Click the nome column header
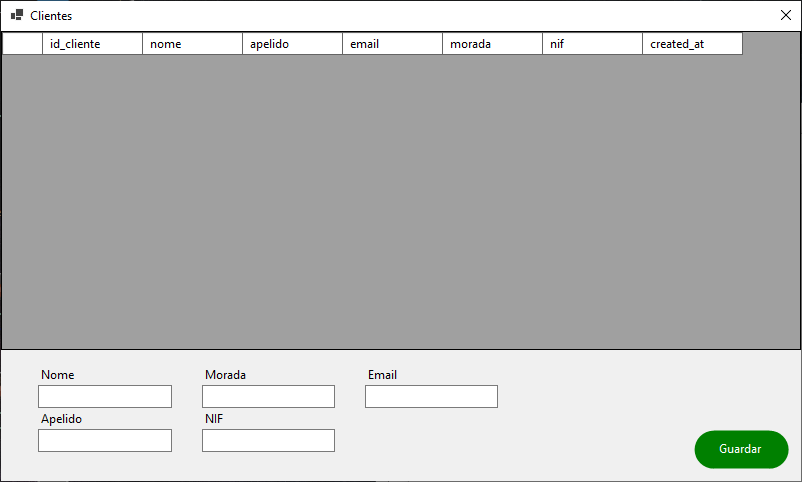 [192, 44]
